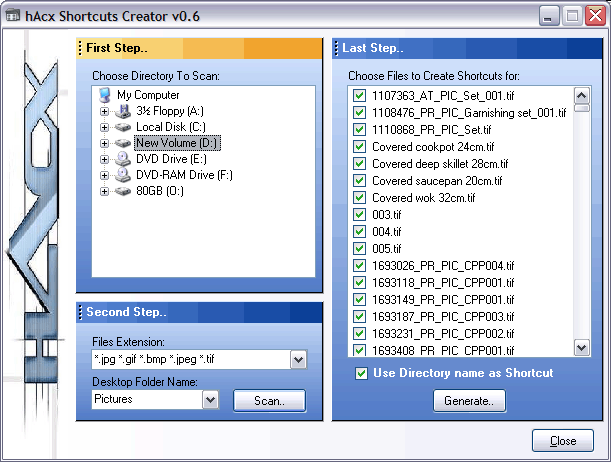The width and height of the screenshot is (611, 462).
Task: Click the hAcx app icon in title bar
Action: point(12,16)
